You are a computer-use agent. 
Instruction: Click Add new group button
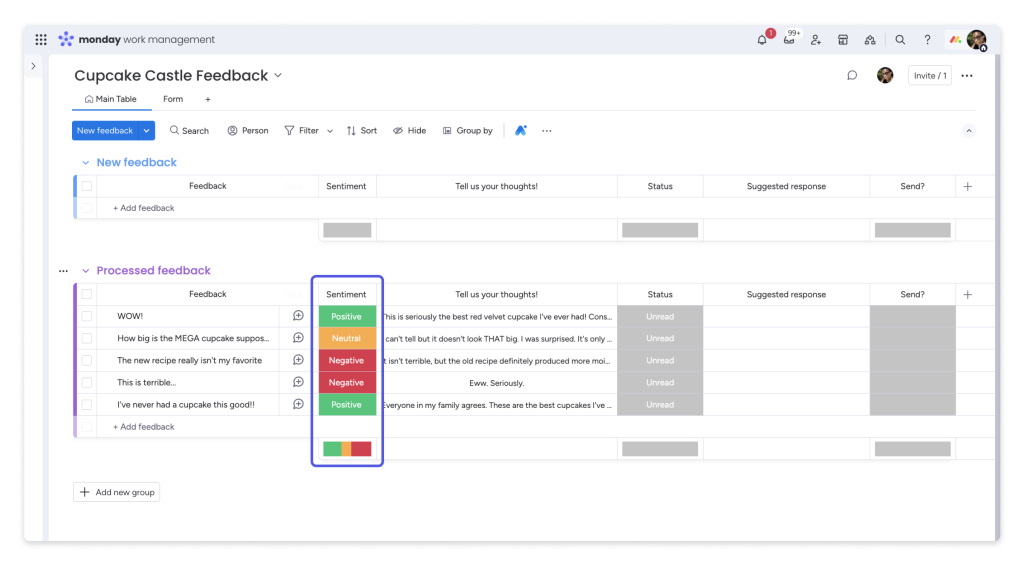[x=116, y=492]
